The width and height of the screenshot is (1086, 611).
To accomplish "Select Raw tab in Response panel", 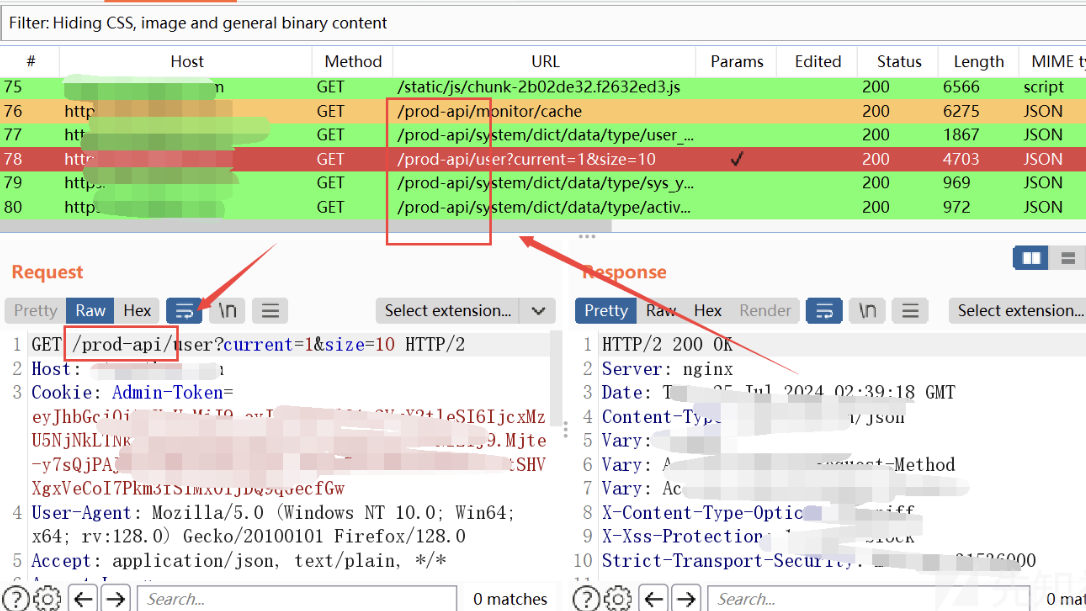I will [x=661, y=311].
